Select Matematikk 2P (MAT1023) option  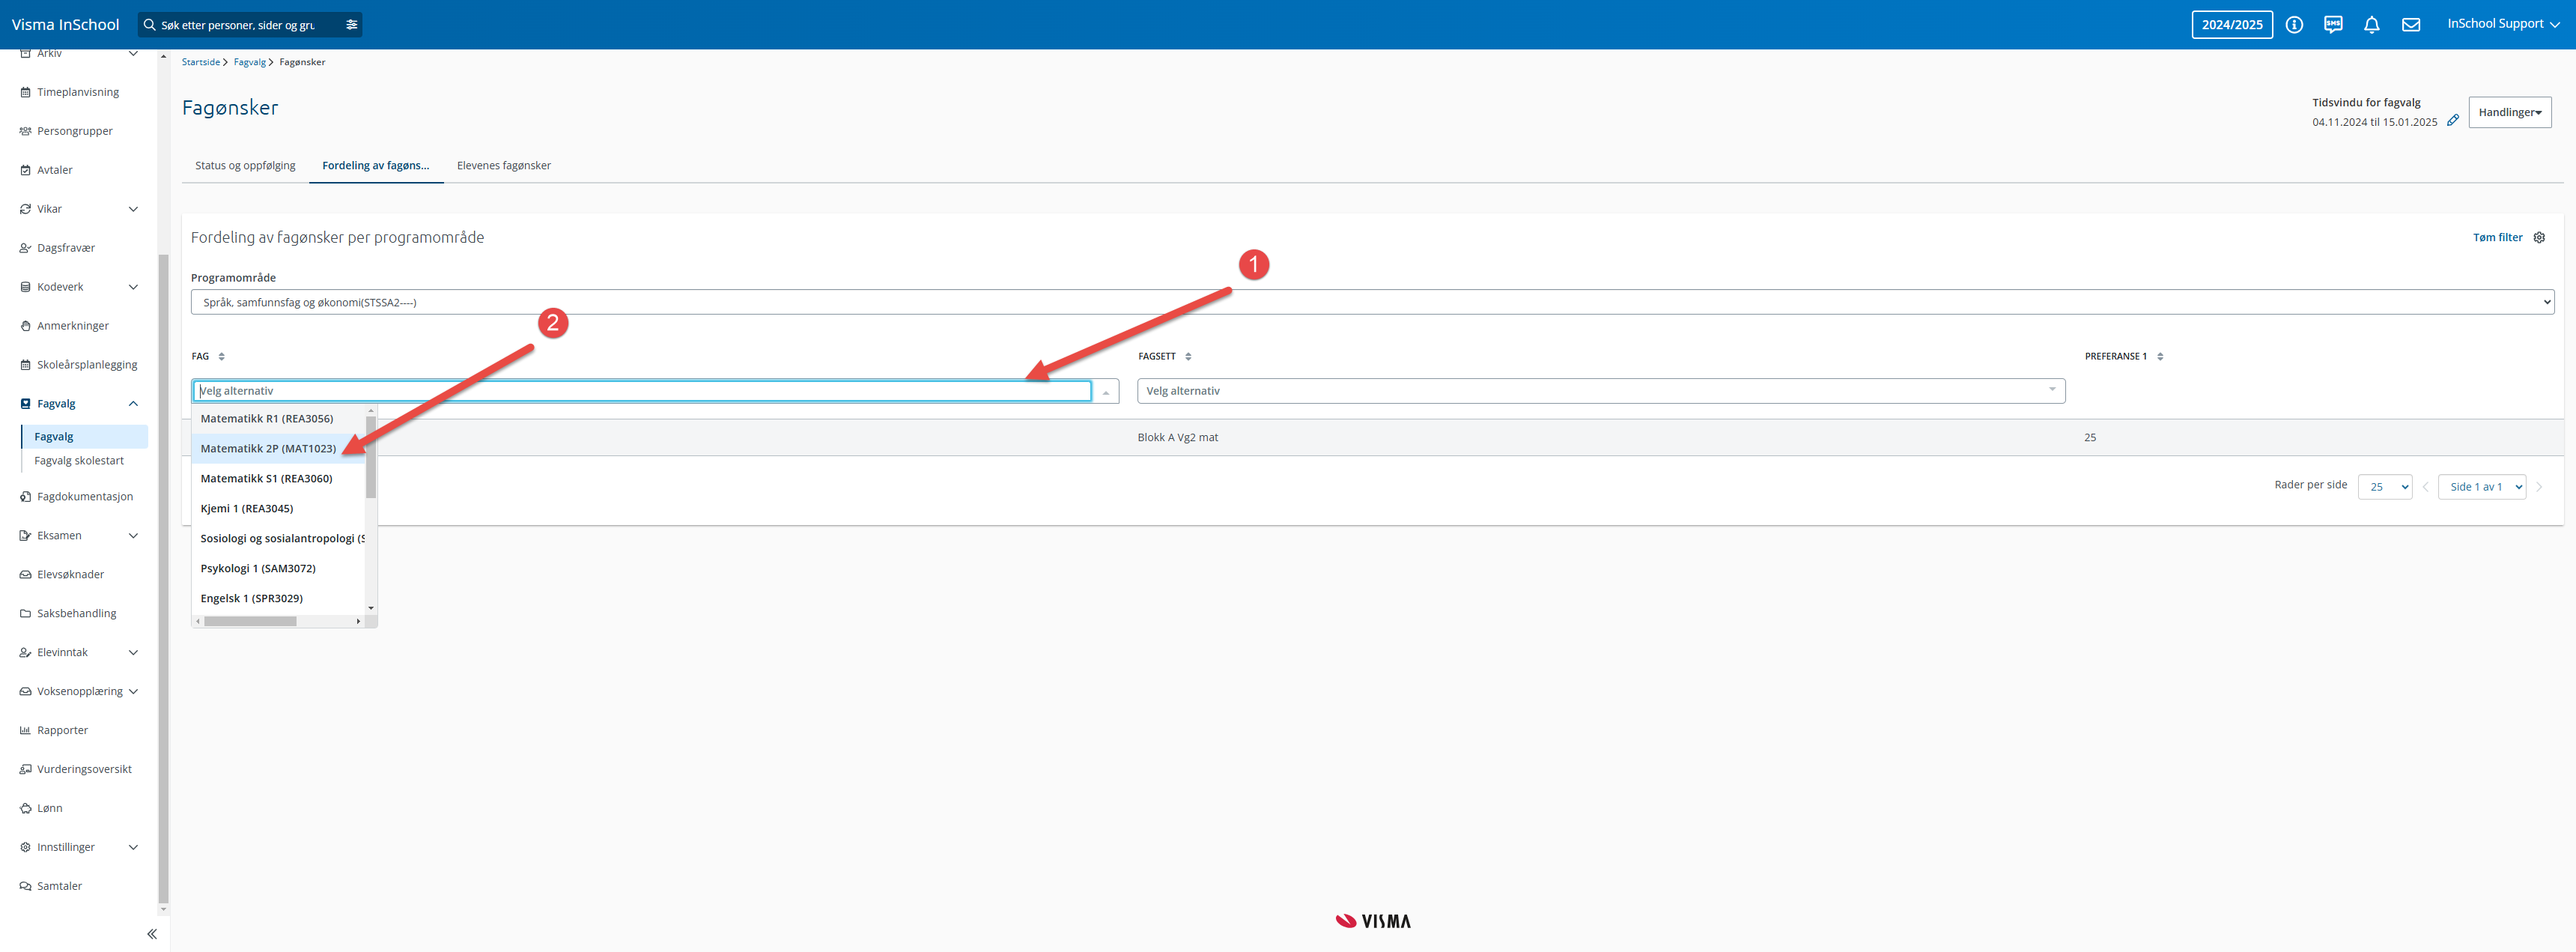pos(278,449)
